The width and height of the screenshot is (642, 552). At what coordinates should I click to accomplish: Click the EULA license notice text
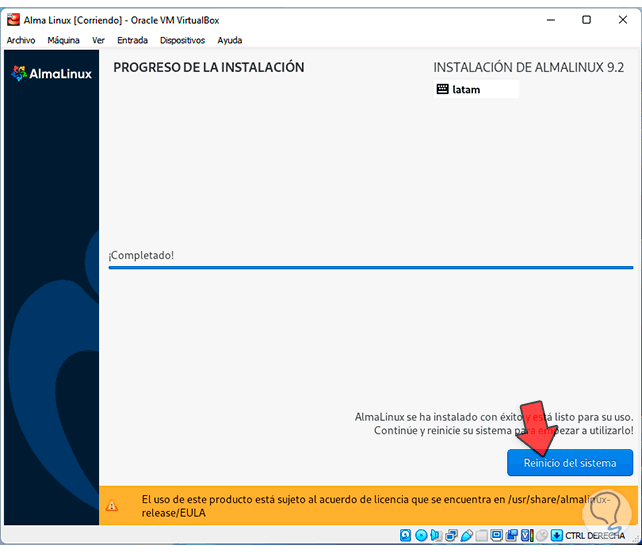(375, 506)
